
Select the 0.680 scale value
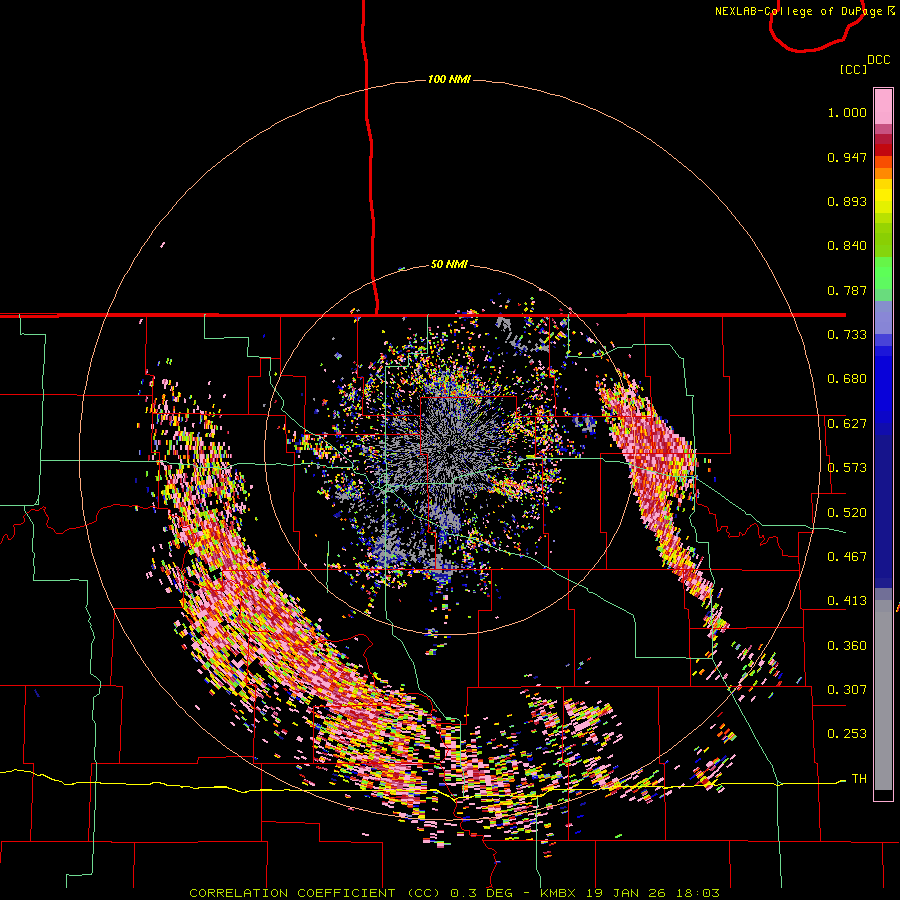(x=847, y=379)
